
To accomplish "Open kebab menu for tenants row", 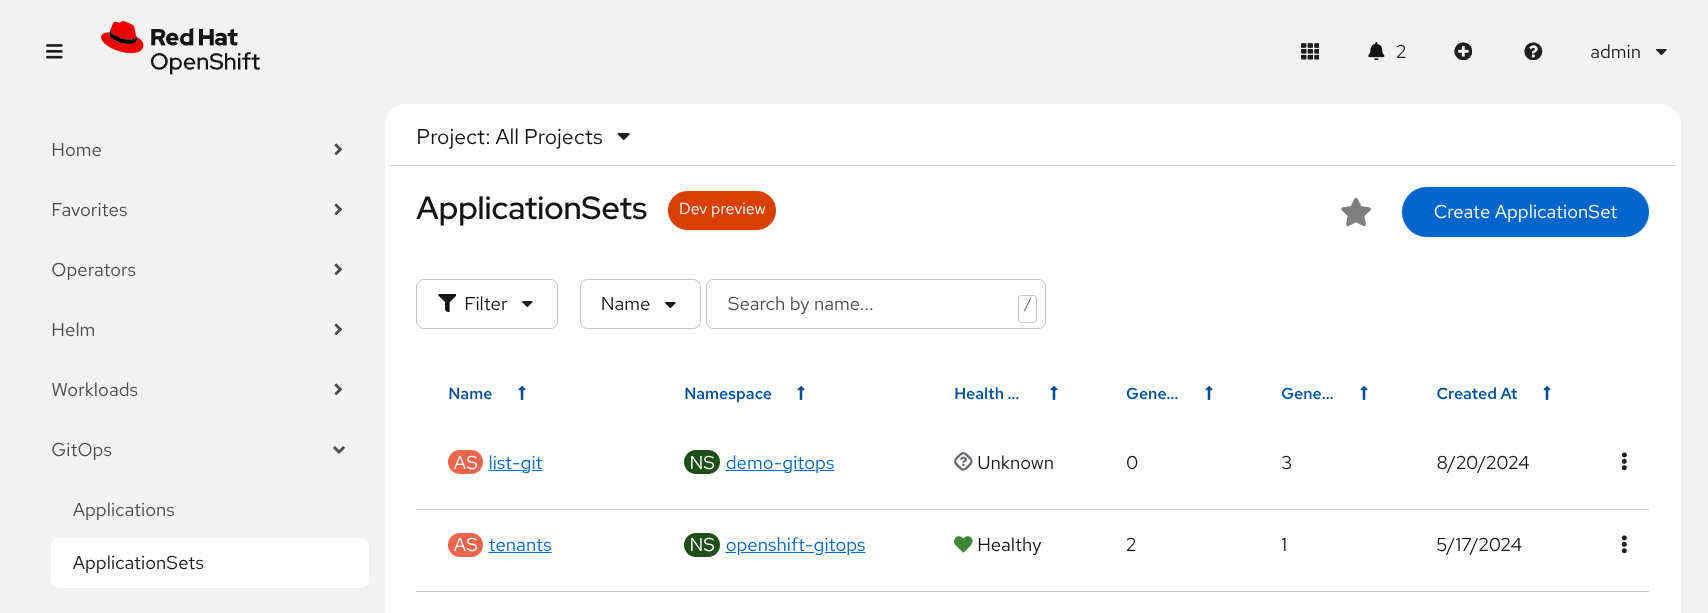I will [1623, 544].
